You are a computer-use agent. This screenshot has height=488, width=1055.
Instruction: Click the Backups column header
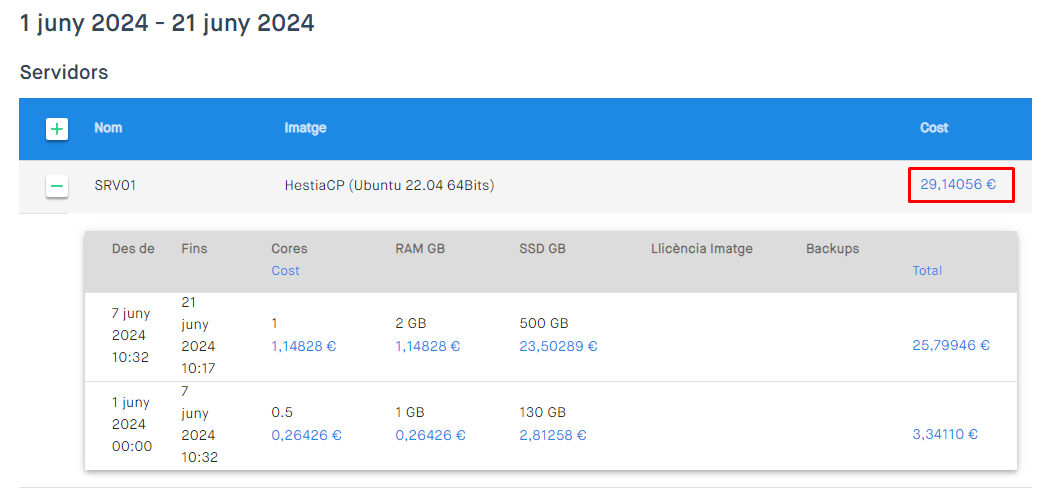(x=833, y=248)
